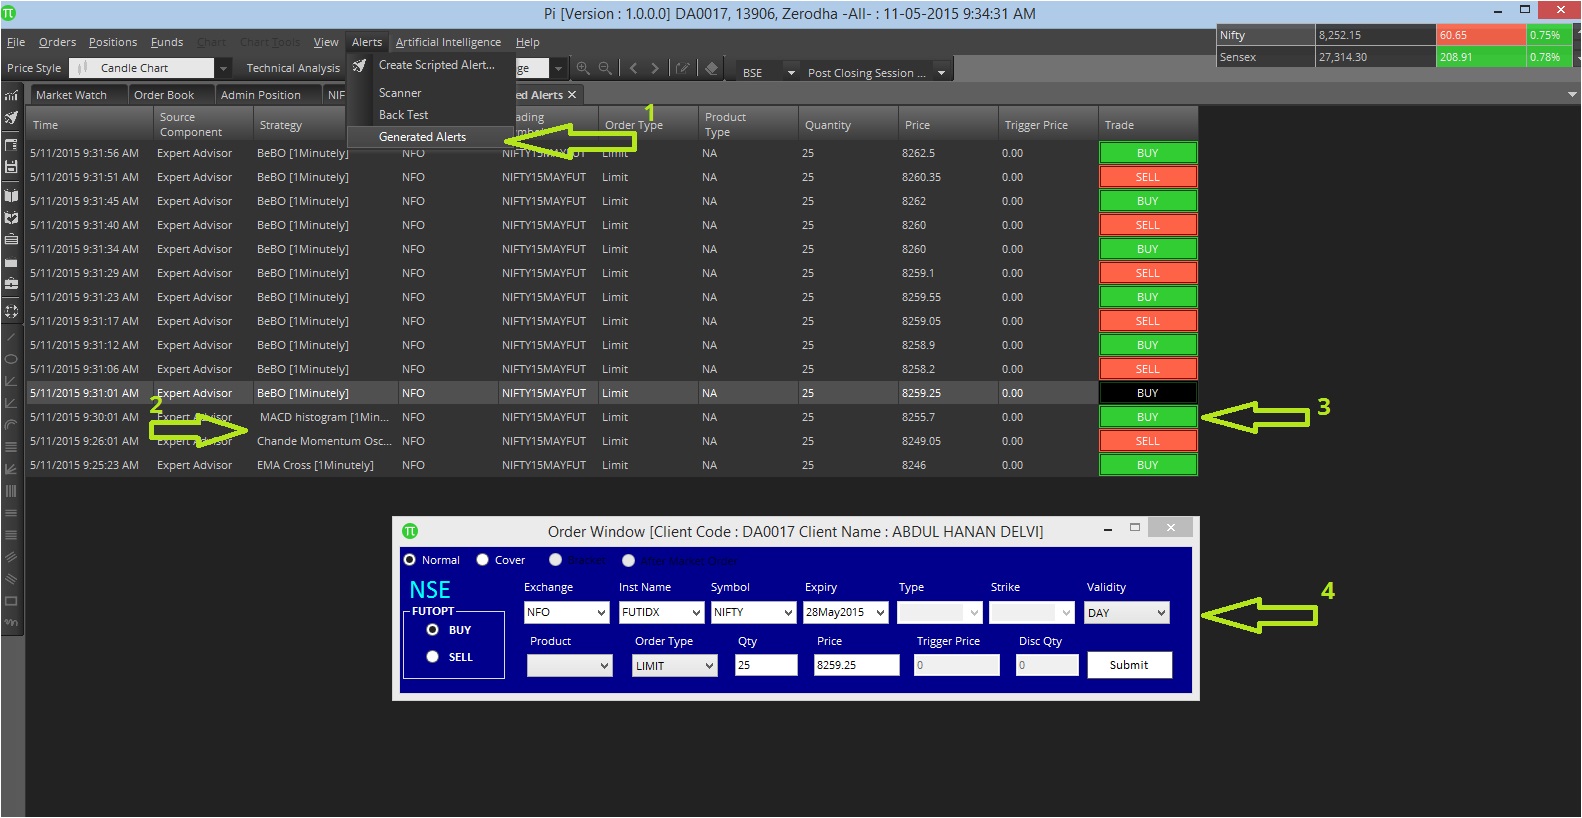Select the rectangle drawing tool

pos(11,601)
